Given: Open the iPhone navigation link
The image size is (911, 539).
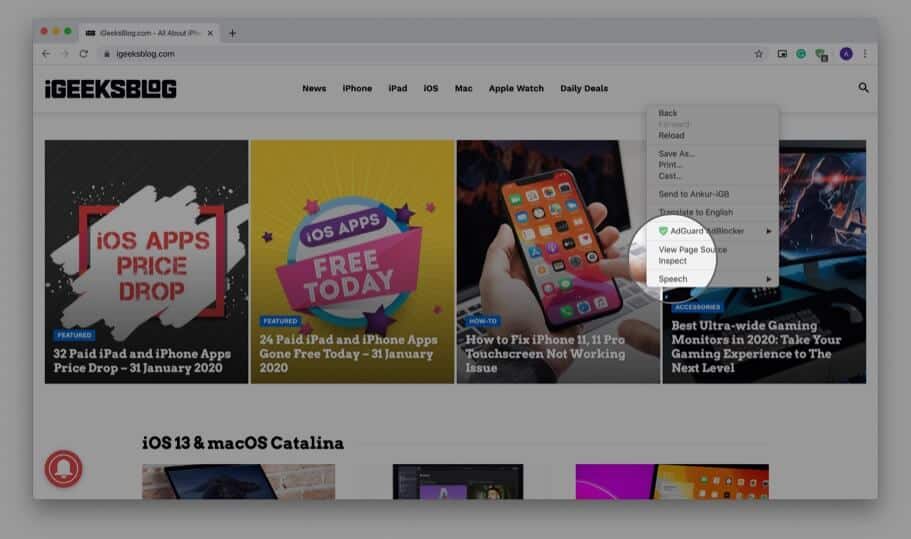Looking at the screenshot, I should (x=357, y=88).
